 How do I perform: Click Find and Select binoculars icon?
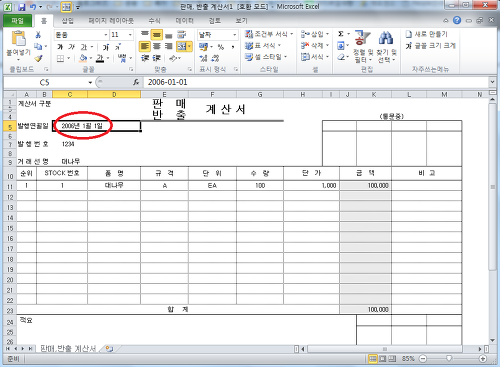386,38
